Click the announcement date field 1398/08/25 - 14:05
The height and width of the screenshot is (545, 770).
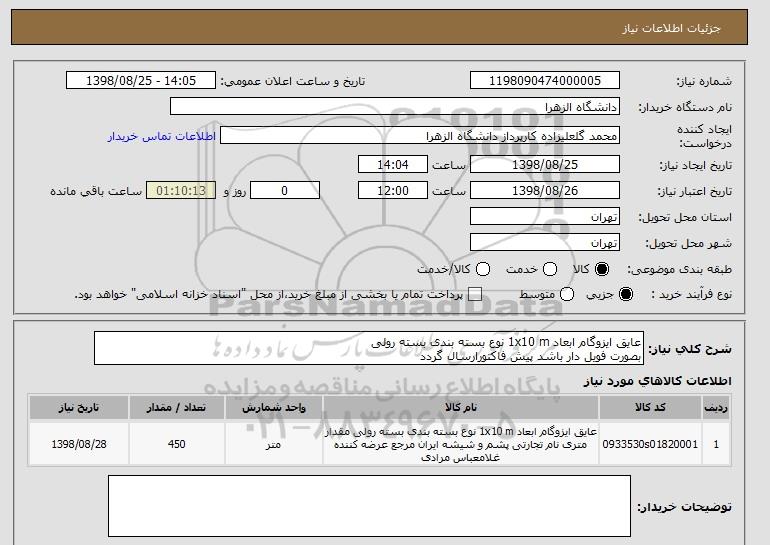point(141,81)
